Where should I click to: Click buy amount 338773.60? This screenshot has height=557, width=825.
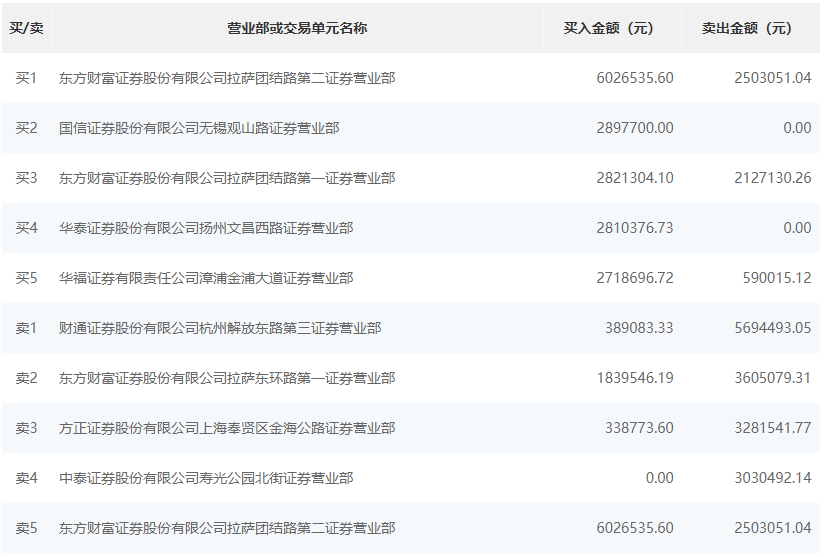[x=639, y=428]
